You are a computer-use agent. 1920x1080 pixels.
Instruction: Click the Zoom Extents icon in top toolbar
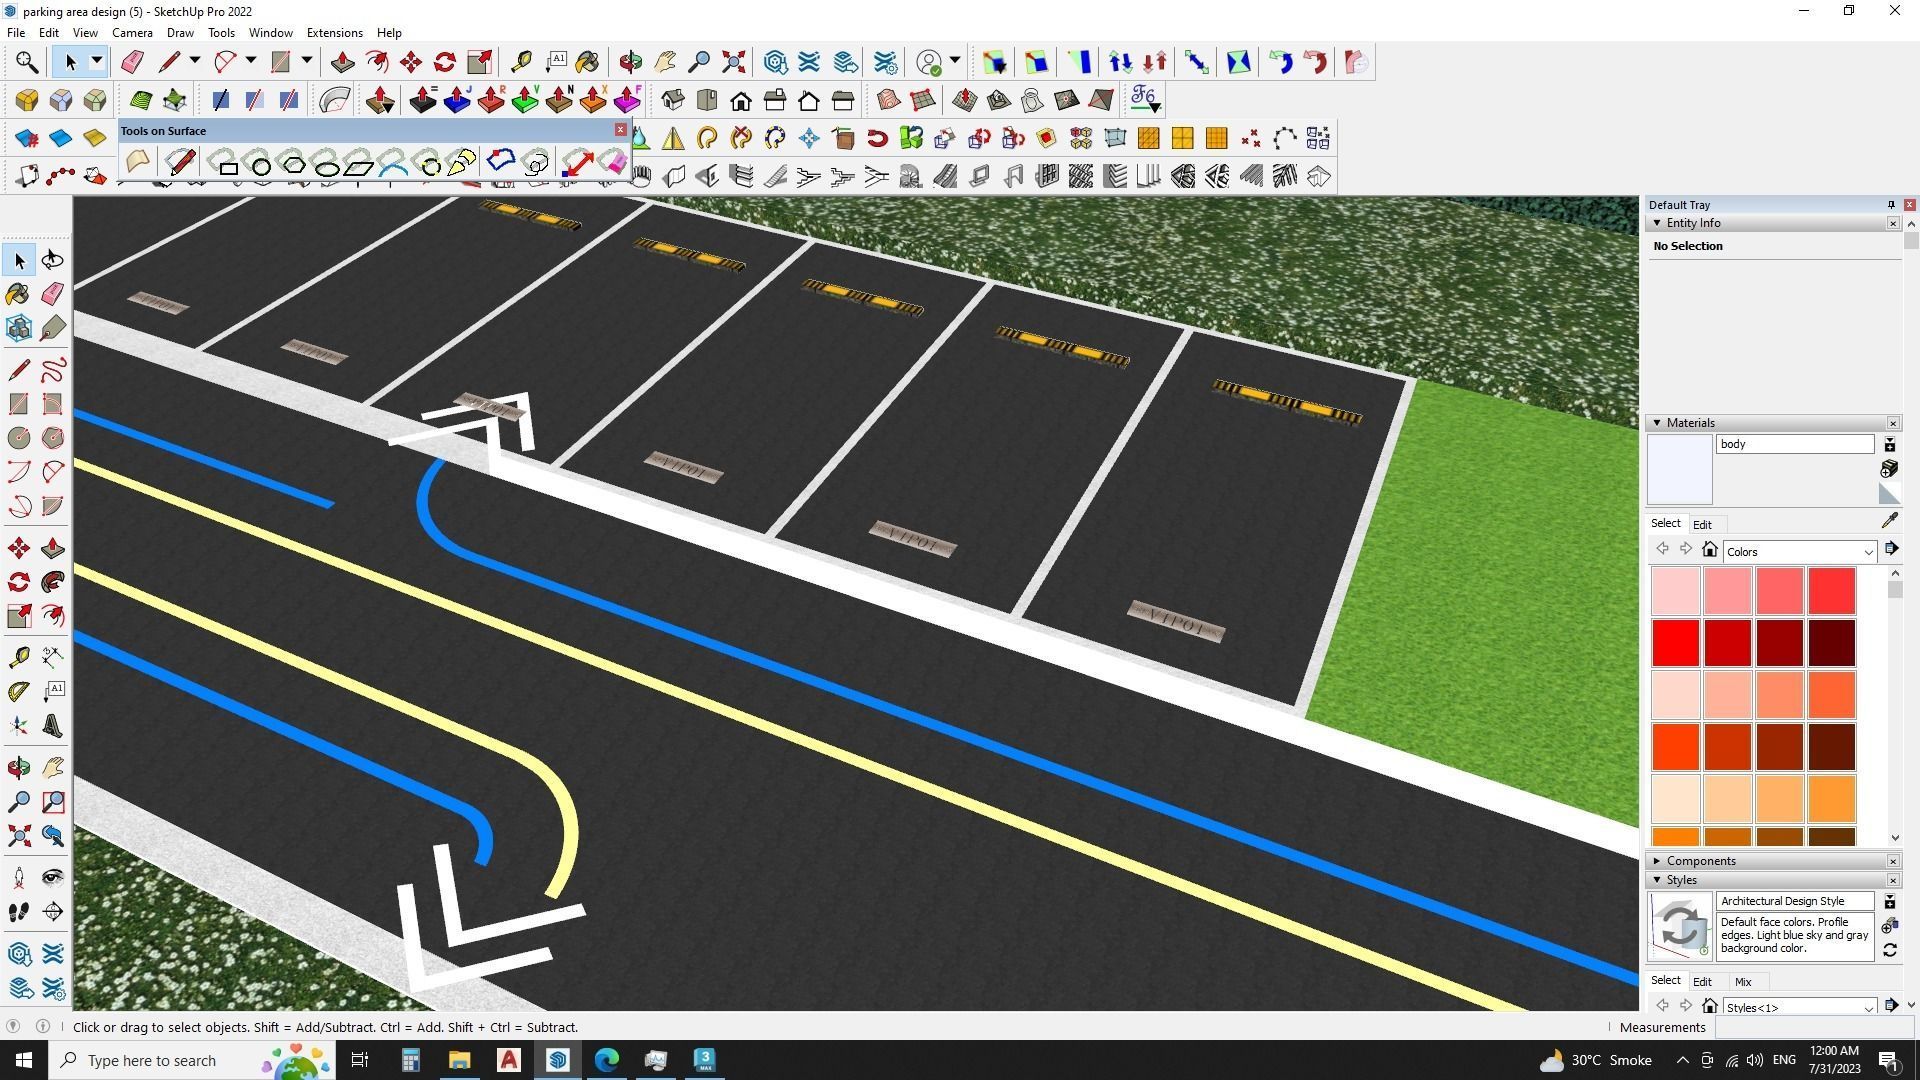(733, 62)
